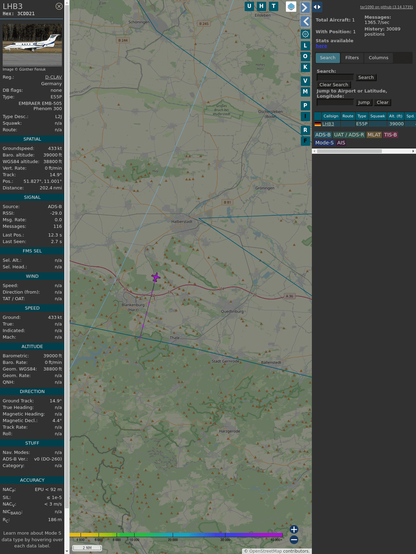Screen dimensions: 416x554
Task: Zoom out the map with minus button
Action: click(294, 540)
